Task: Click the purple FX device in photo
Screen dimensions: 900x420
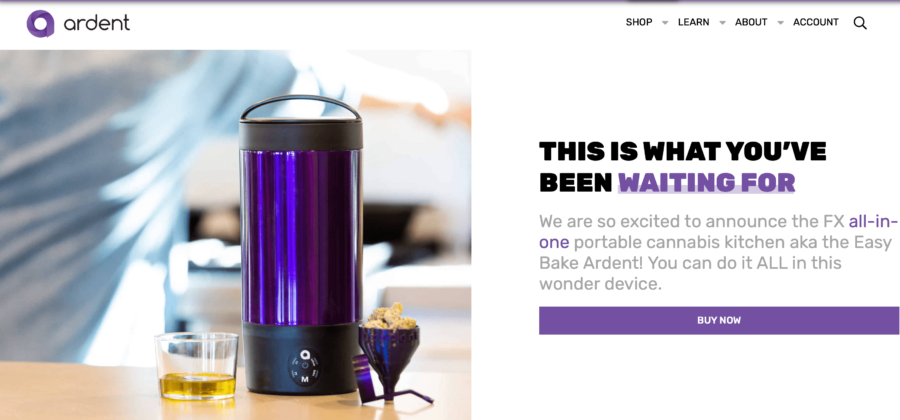Action: [301, 245]
